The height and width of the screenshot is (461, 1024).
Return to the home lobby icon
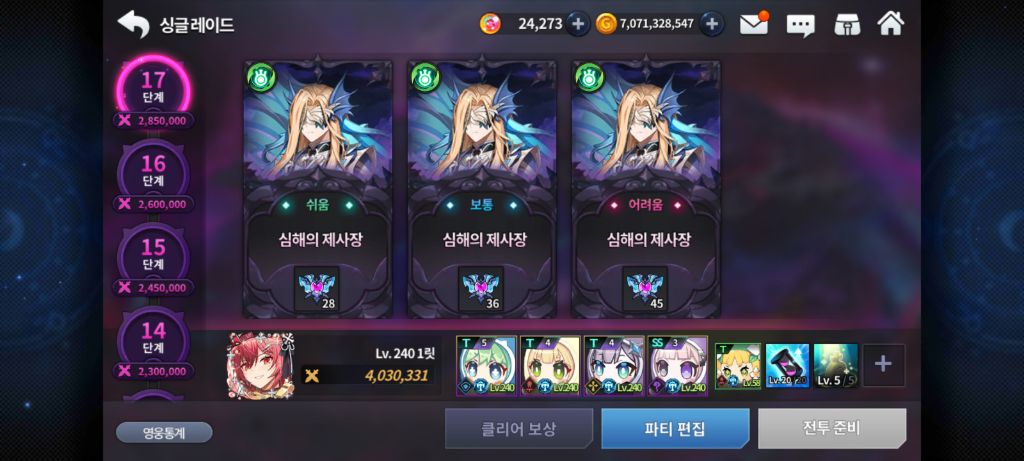pyautogui.click(x=891, y=24)
